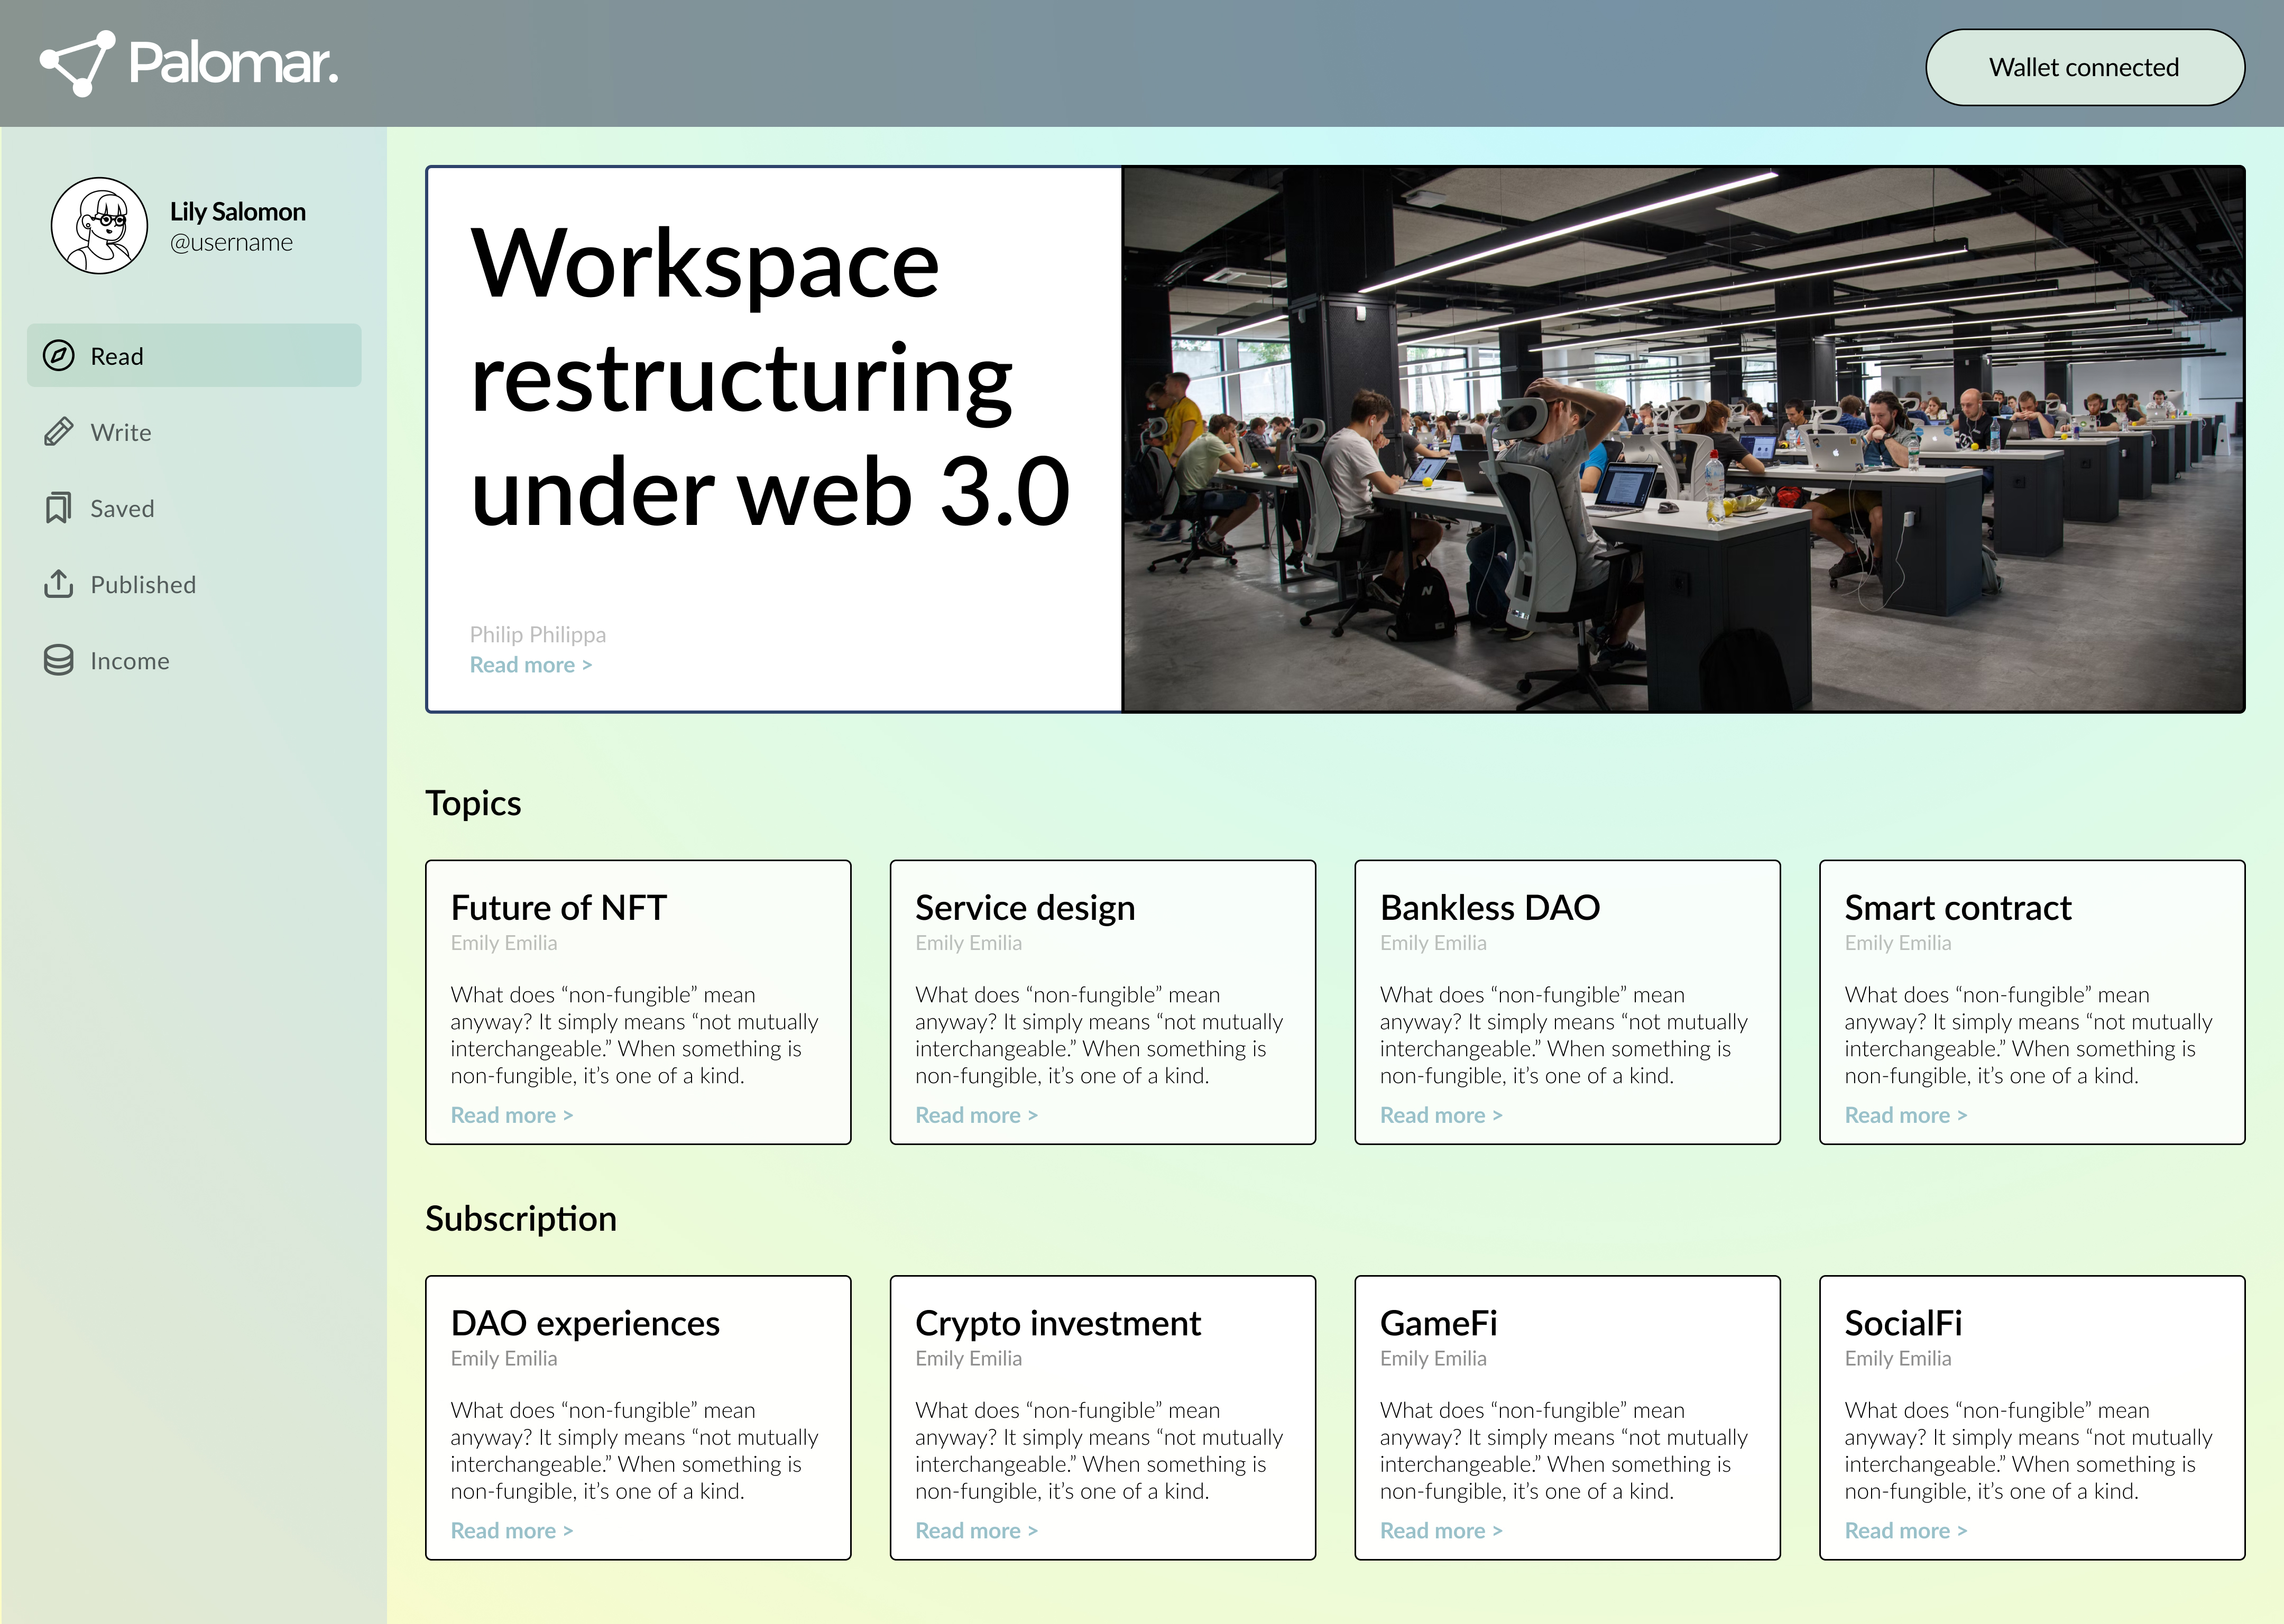Click Emily Emilia under Crypto investment
The width and height of the screenshot is (2284, 1624).
click(x=969, y=1359)
